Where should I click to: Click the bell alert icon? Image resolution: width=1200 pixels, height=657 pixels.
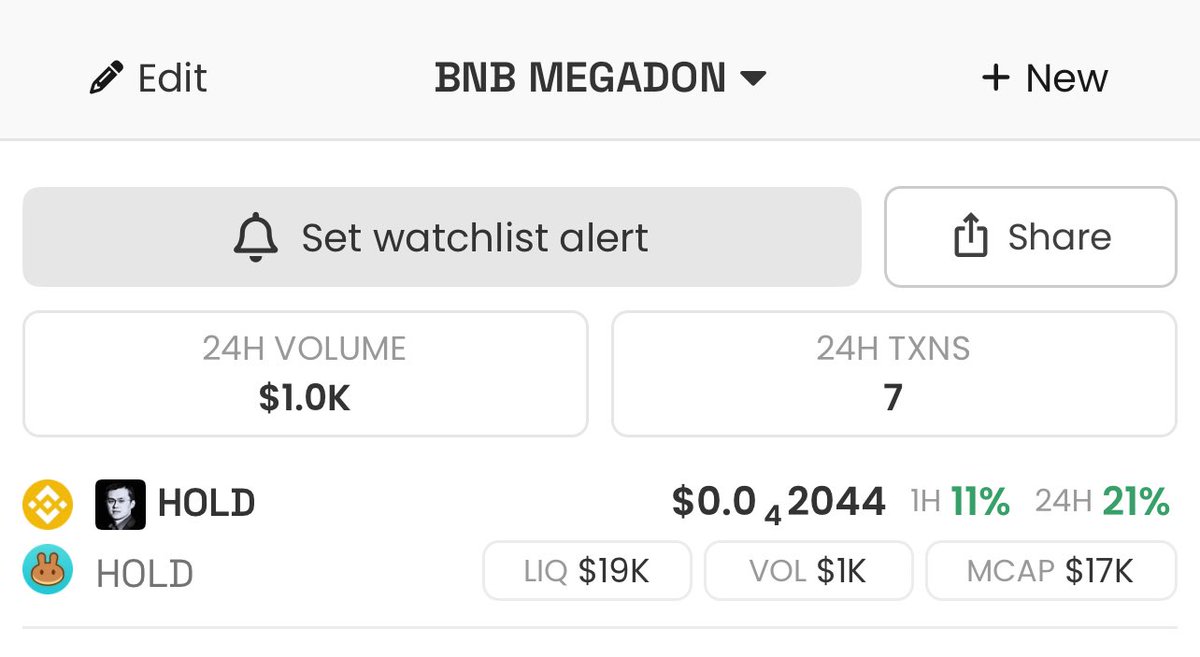coord(256,237)
